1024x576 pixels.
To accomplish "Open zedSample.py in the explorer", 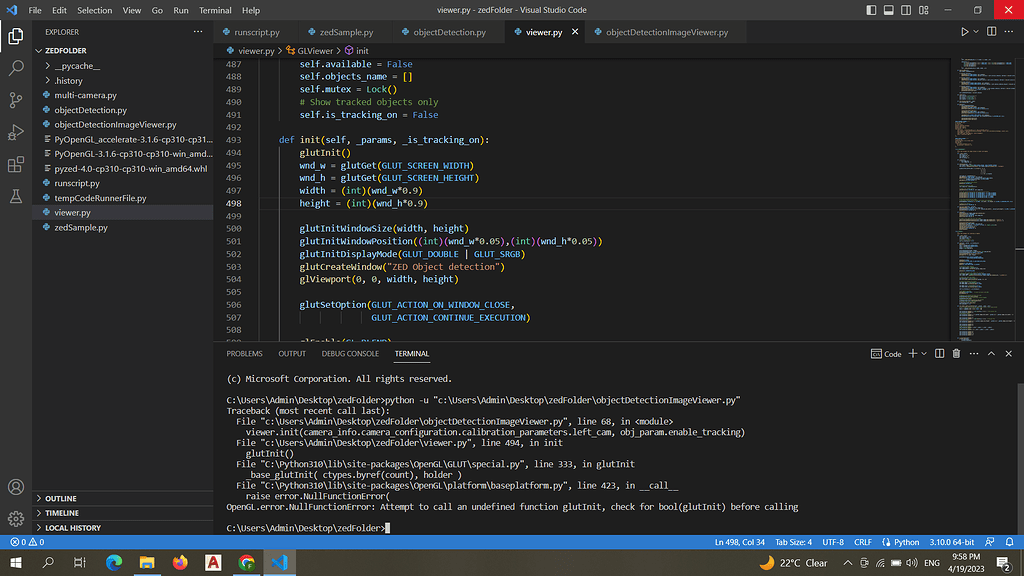I will click(x=81, y=227).
